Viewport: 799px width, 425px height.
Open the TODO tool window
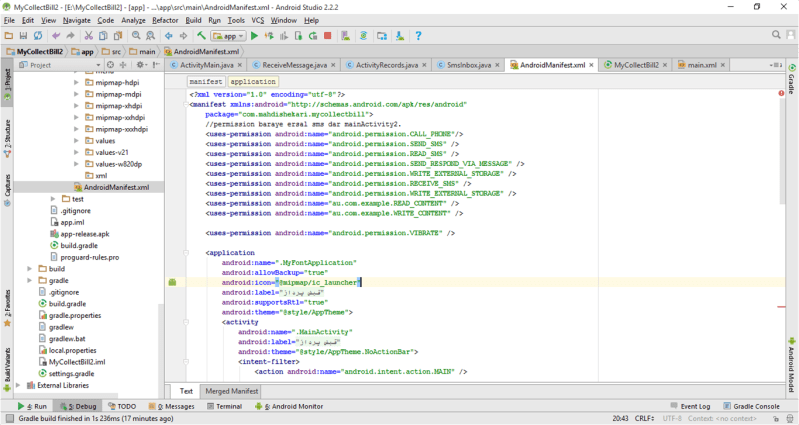pos(122,406)
